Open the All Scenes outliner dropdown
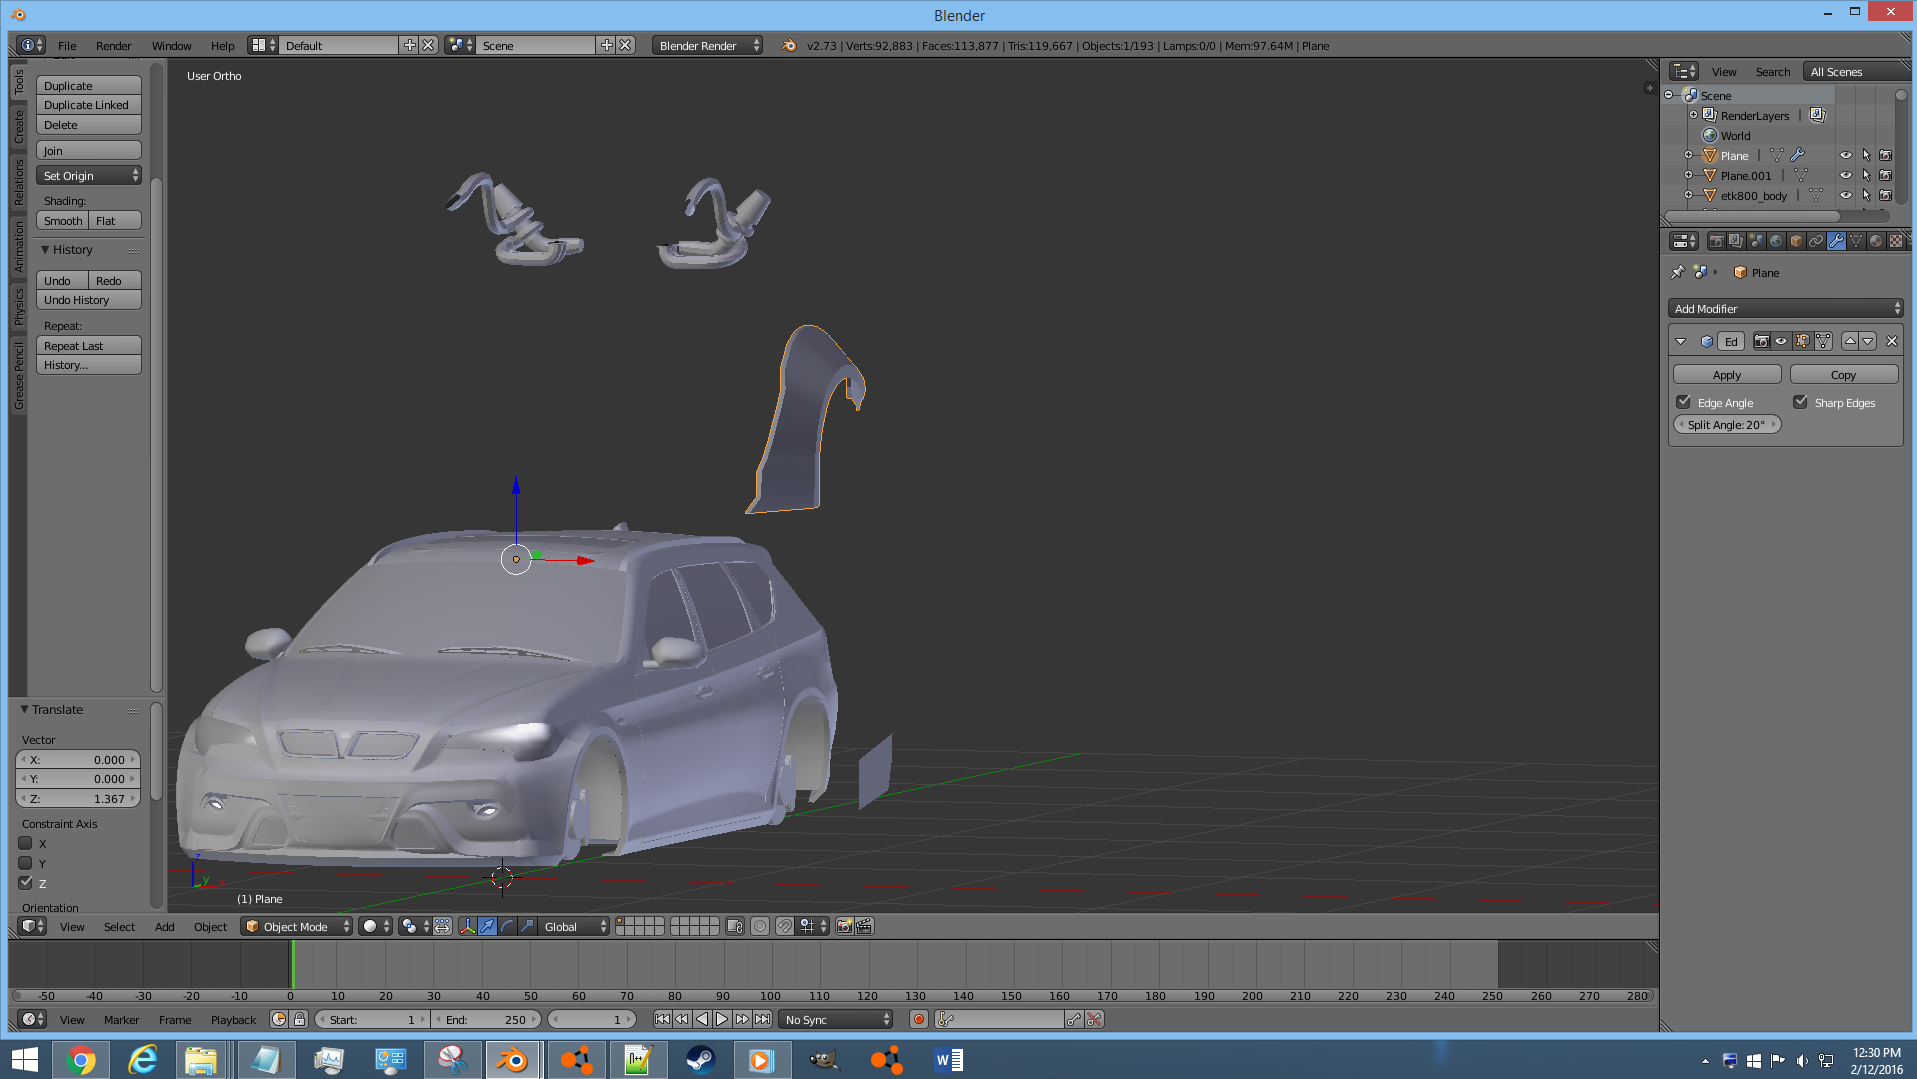The height and width of the screenshot is (1079, 1917). [1858, 72]
